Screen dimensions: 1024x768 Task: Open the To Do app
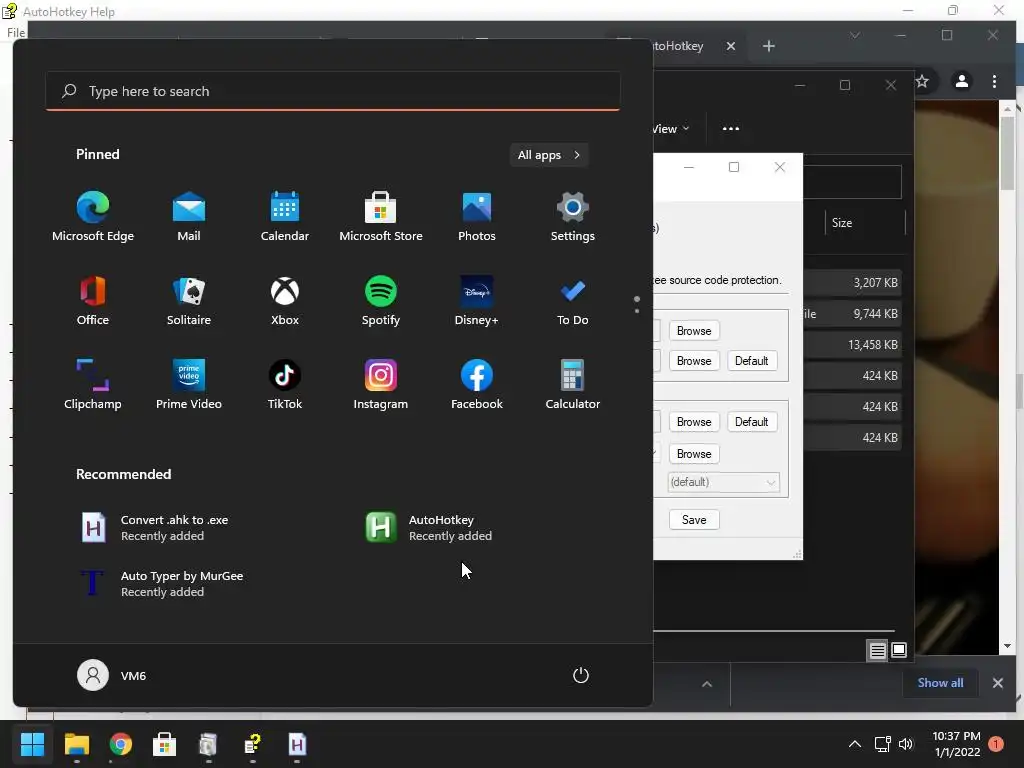(x=573, y=301)
